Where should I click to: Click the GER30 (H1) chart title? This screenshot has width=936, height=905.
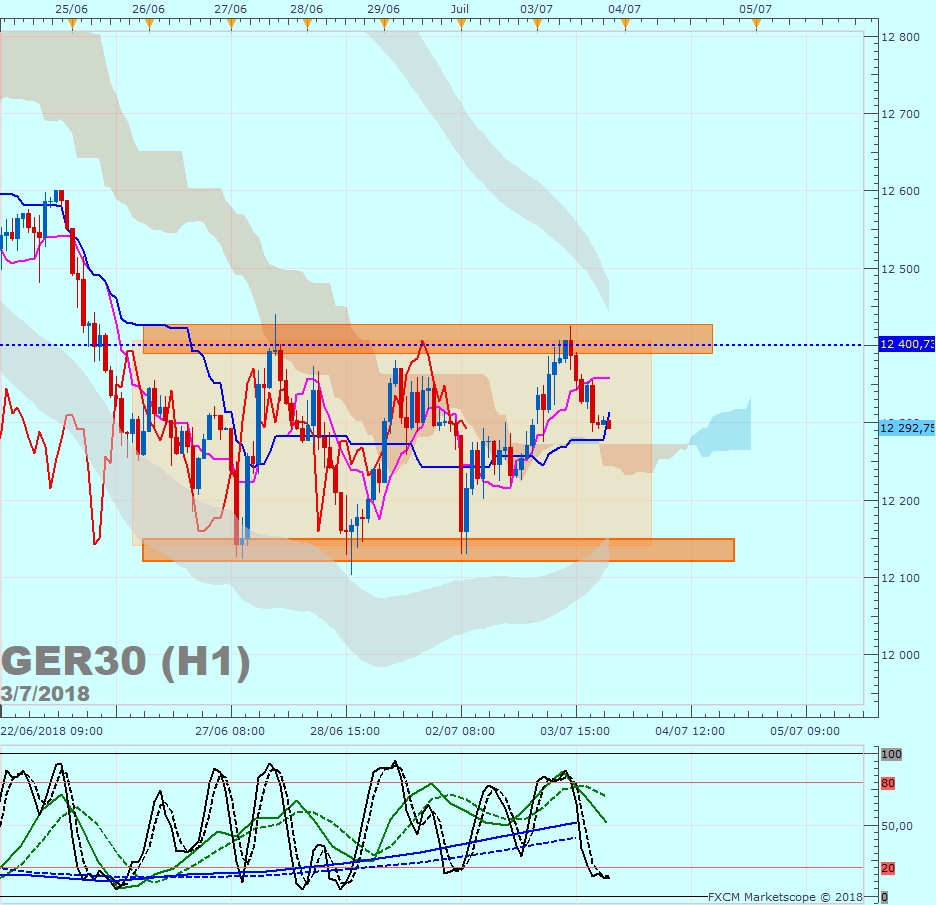[125, 661]
